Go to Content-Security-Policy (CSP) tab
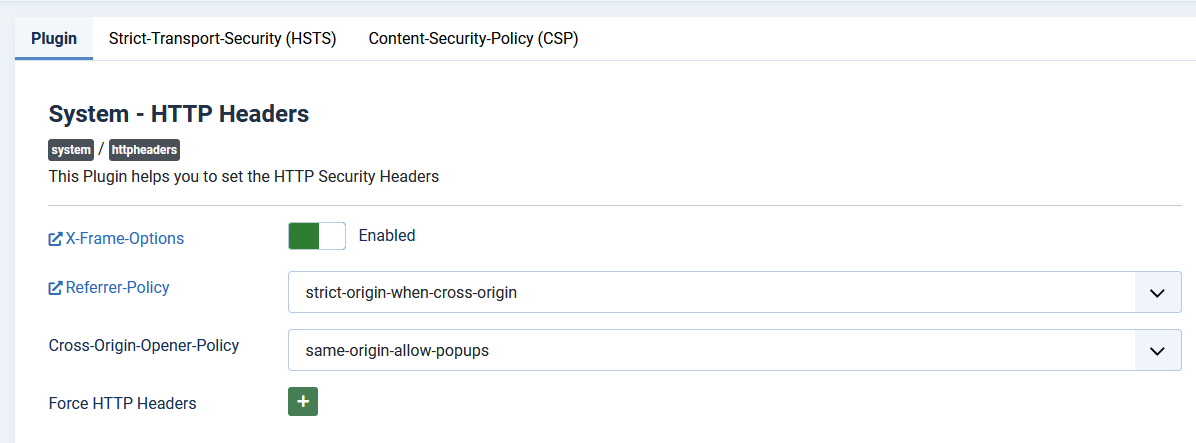 [473, 39]
